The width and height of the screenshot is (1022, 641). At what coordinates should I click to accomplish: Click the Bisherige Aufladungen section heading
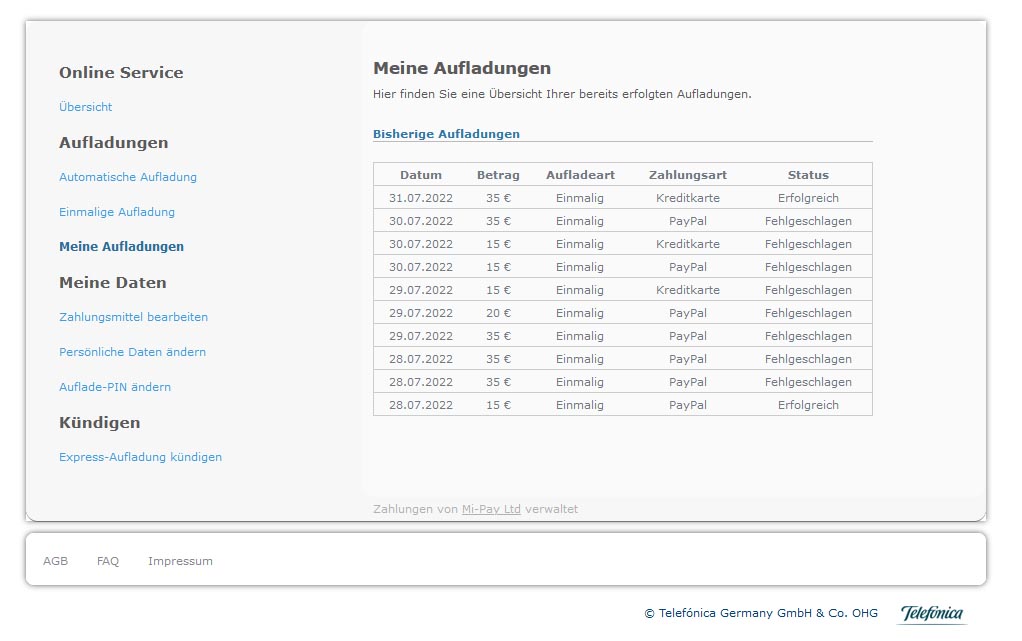(446, 134)
